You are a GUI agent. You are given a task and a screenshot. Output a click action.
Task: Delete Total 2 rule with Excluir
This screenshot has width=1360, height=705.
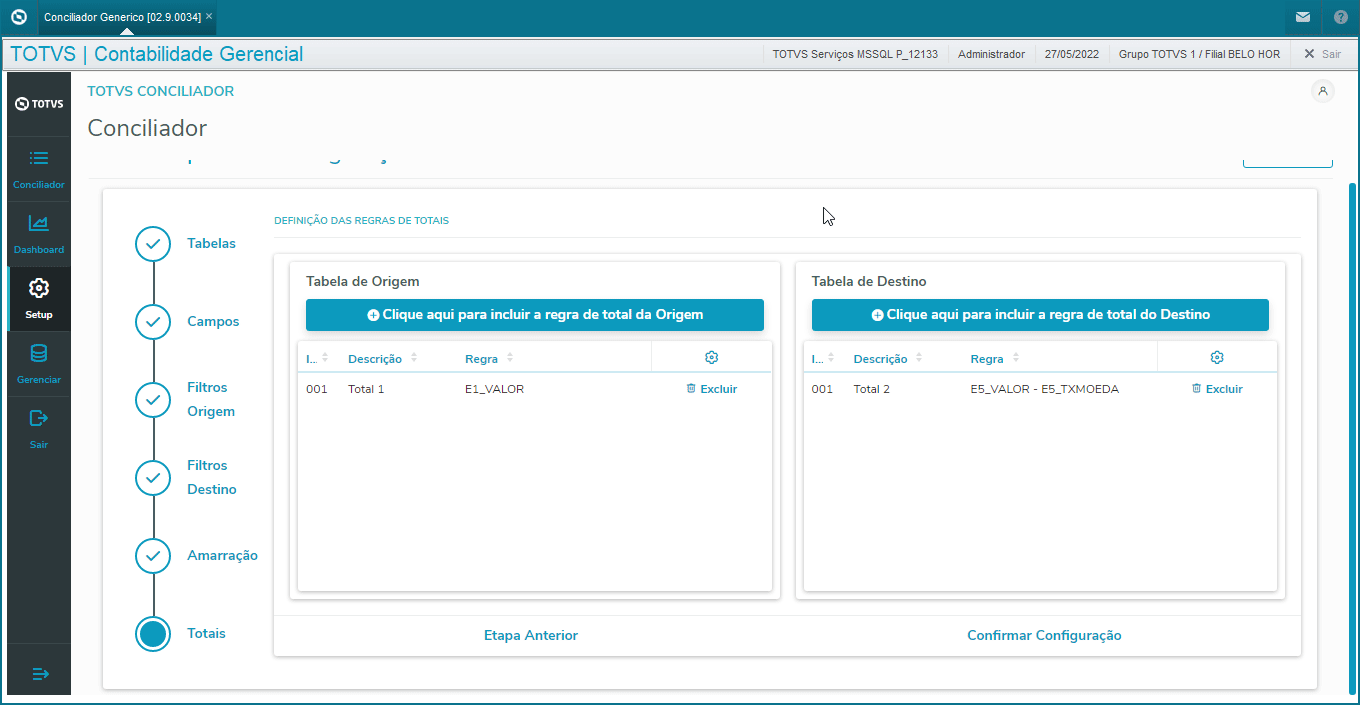[x=1217, y=389]
